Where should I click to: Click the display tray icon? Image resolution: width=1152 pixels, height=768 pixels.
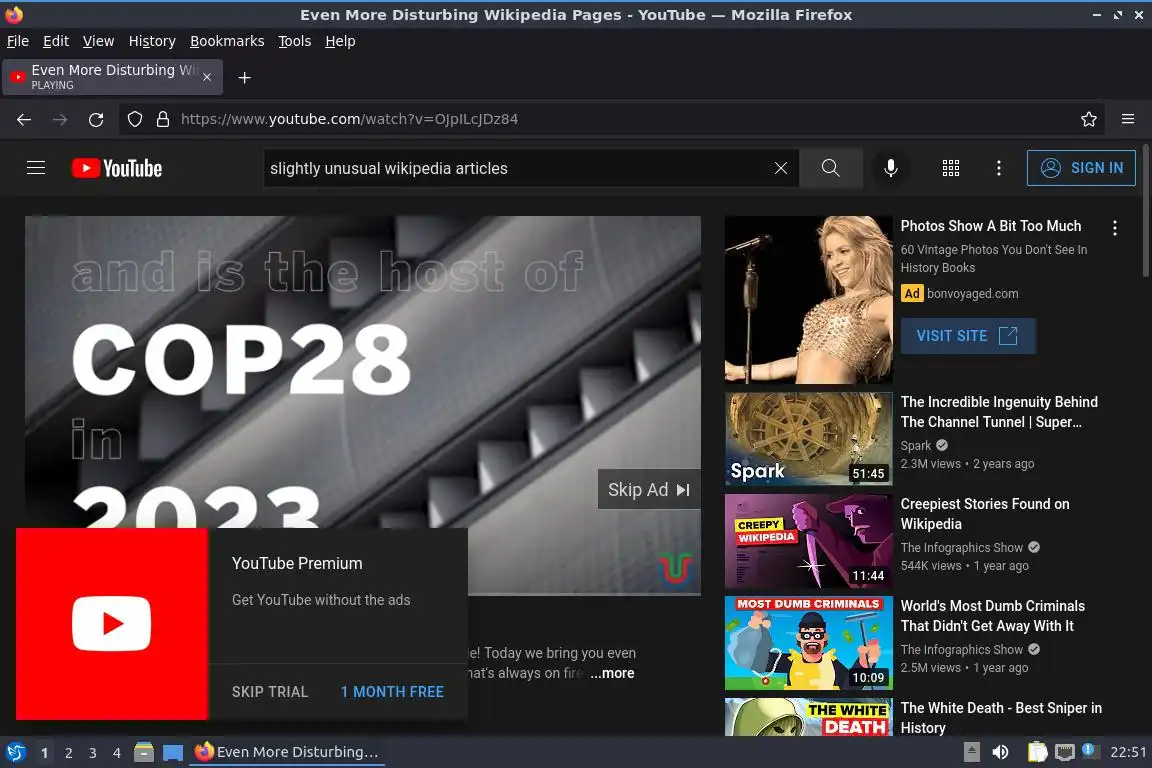1064,752
